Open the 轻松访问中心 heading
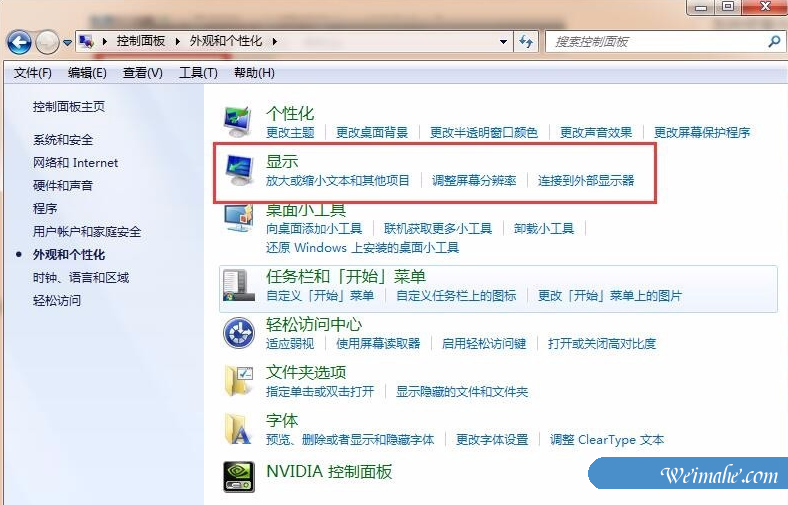The width and height of the screenshot is (788, 505). [x=314, y=325]
